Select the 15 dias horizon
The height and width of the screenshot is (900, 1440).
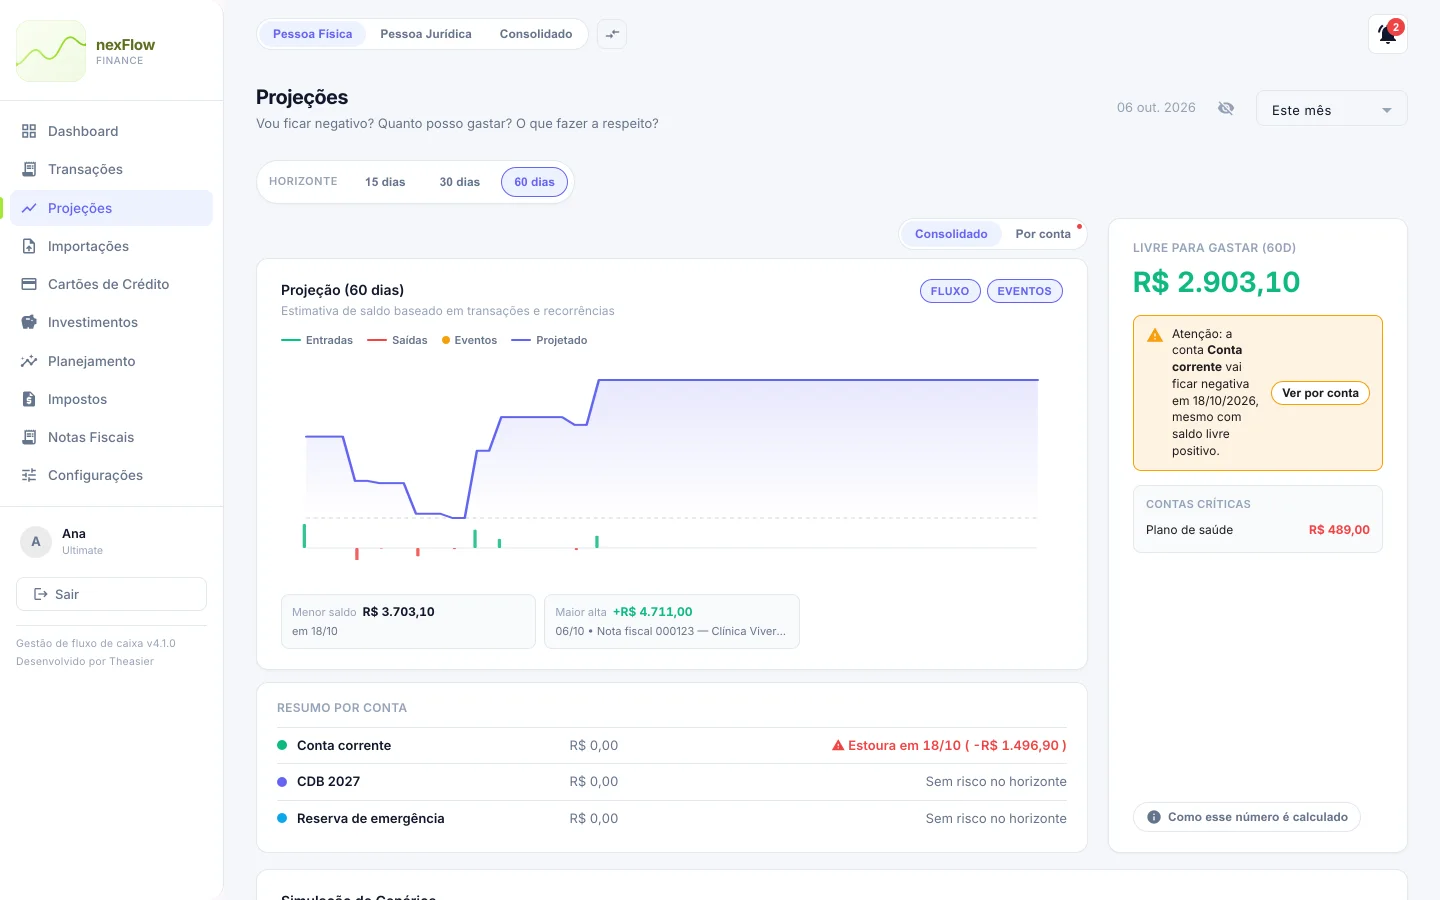pyautogui.click(x=385, y=182)
